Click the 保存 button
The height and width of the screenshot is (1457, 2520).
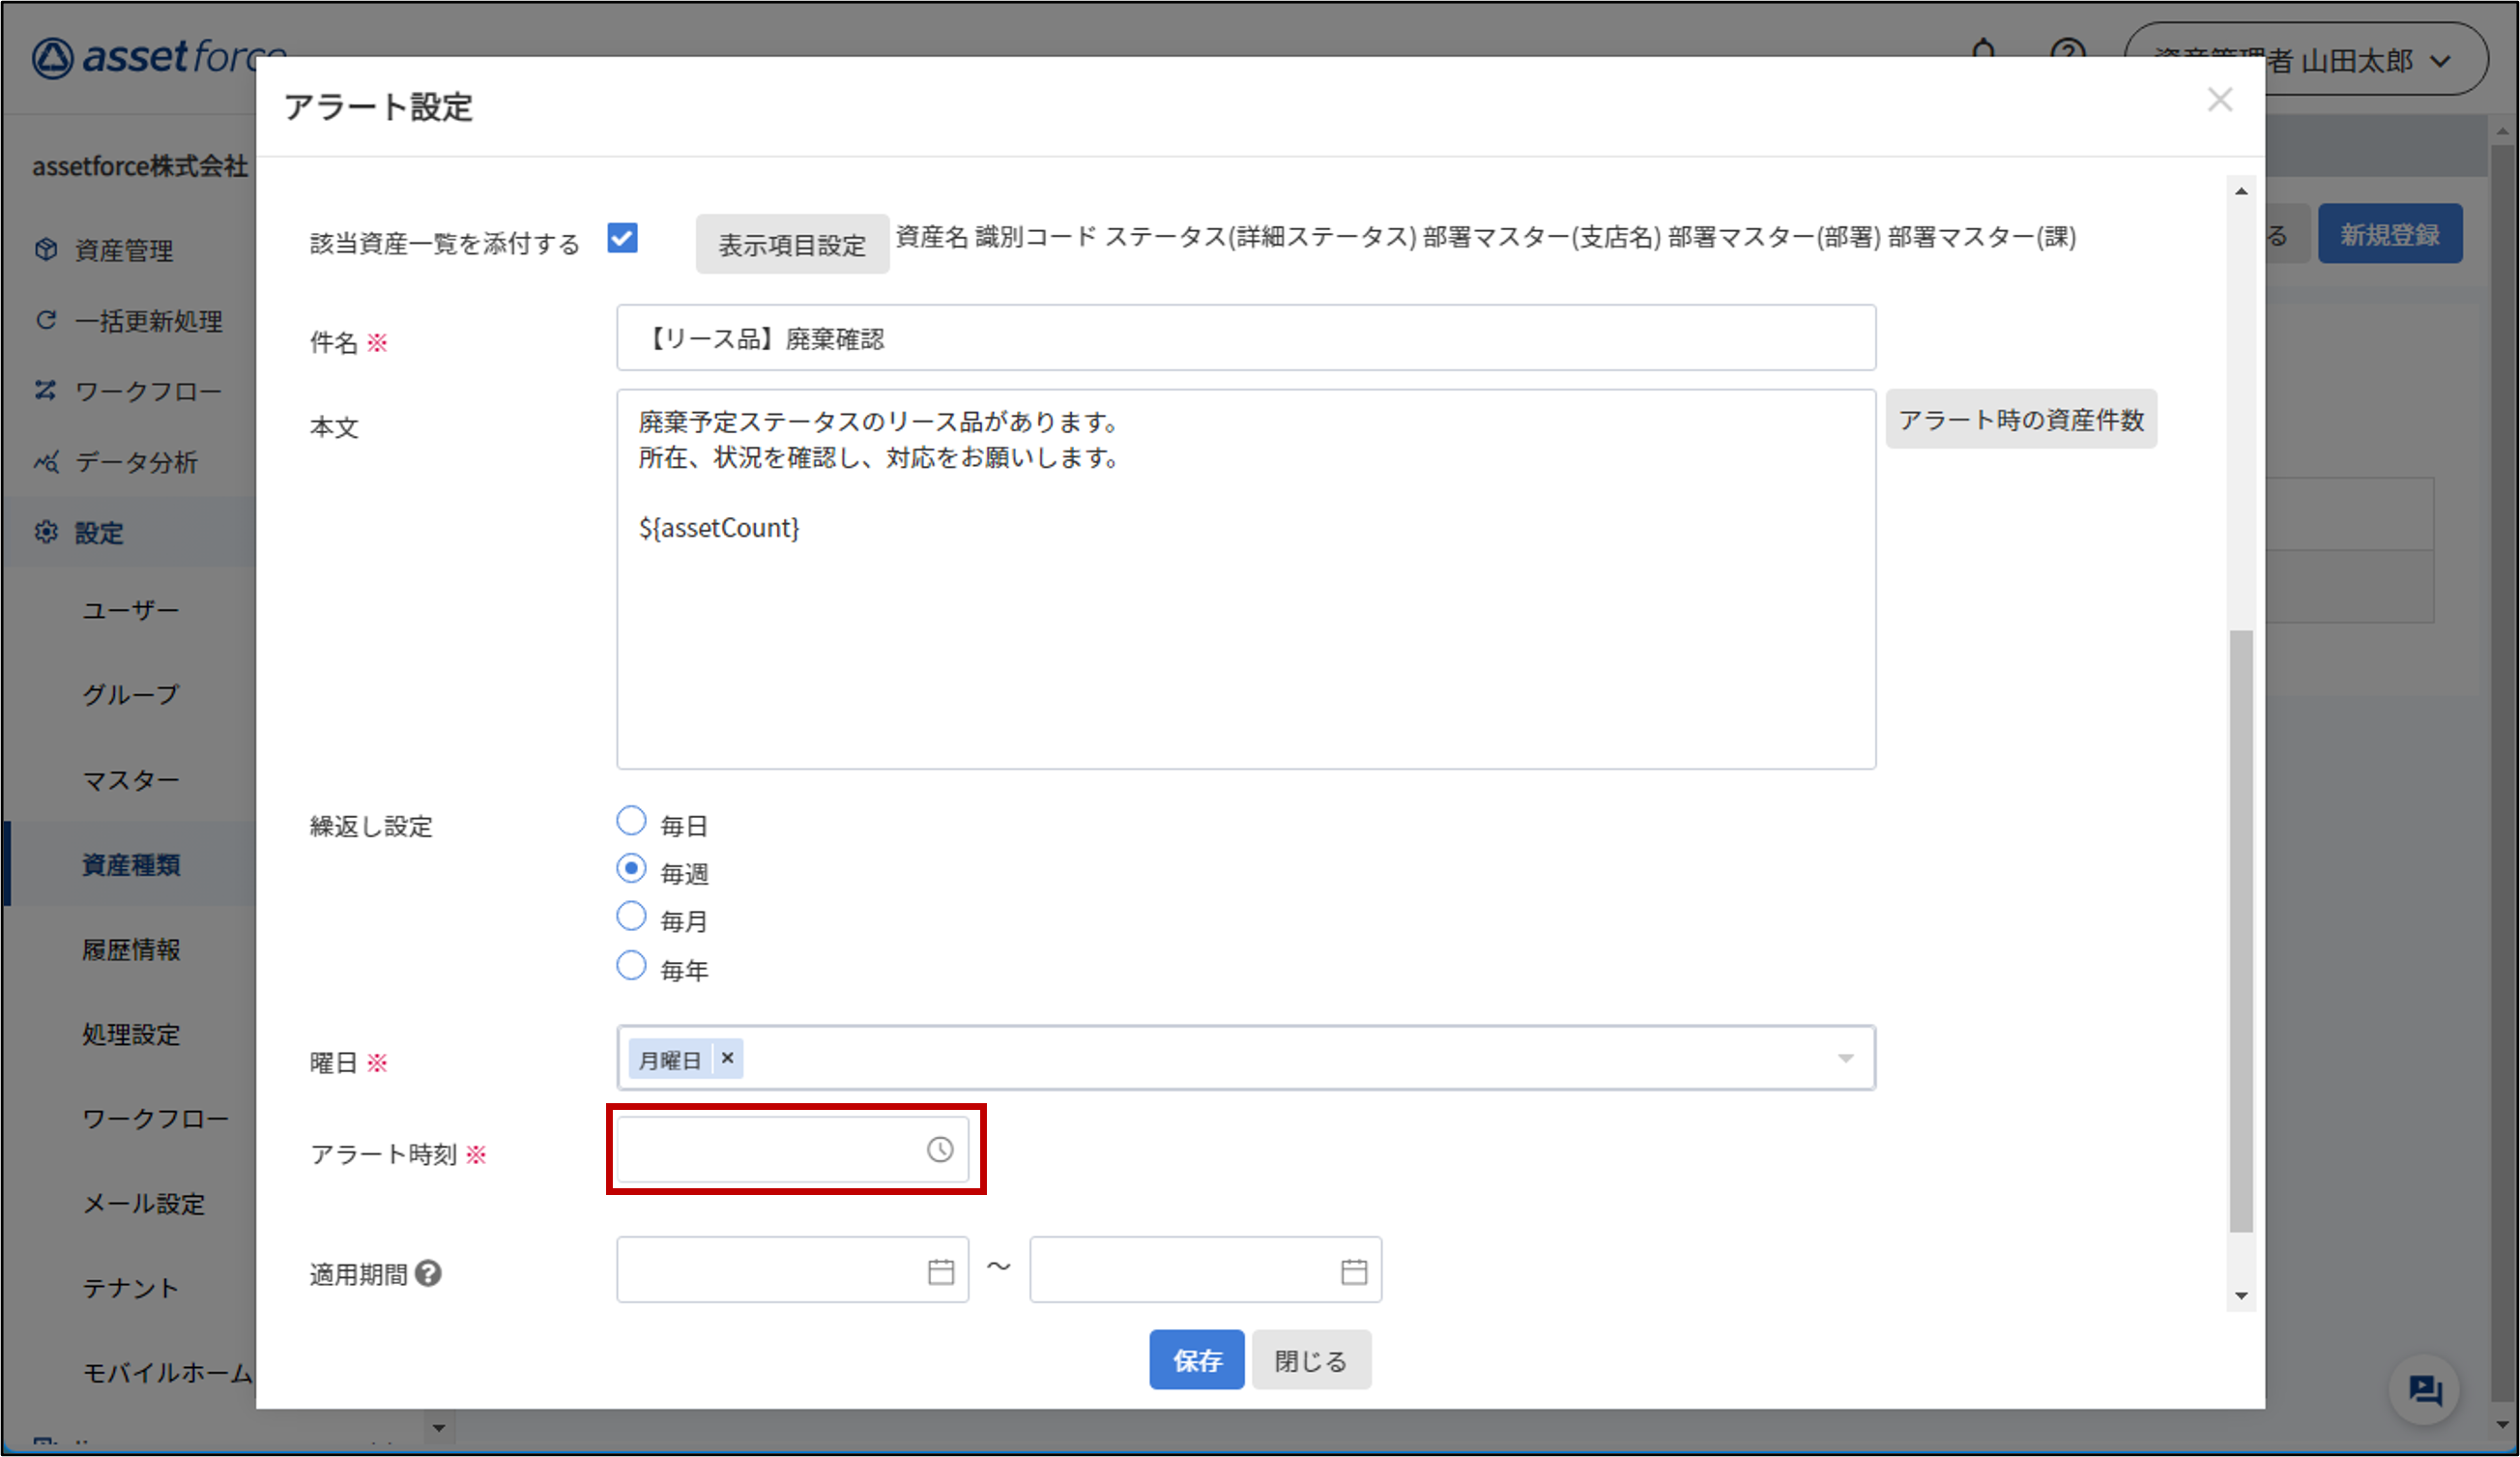point(1196,1360)
